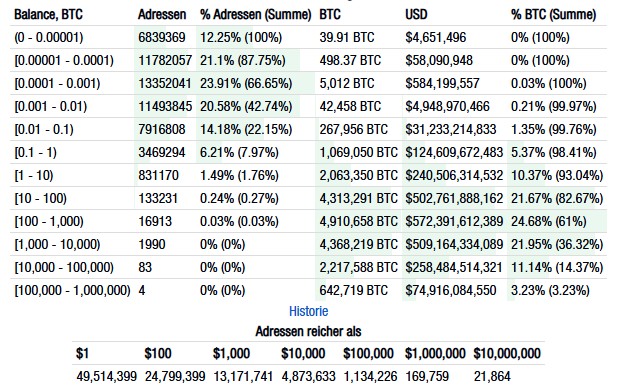
Task: Select the [100,000 - 1,000,000) row label
Action: click(72, 290)
